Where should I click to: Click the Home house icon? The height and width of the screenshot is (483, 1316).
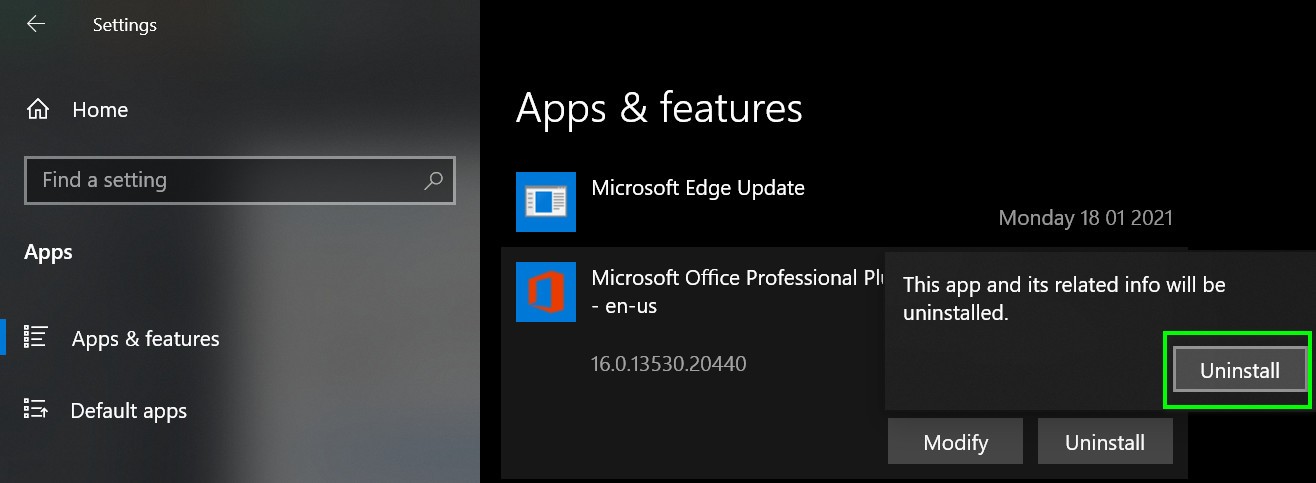(x=38, y=109)
